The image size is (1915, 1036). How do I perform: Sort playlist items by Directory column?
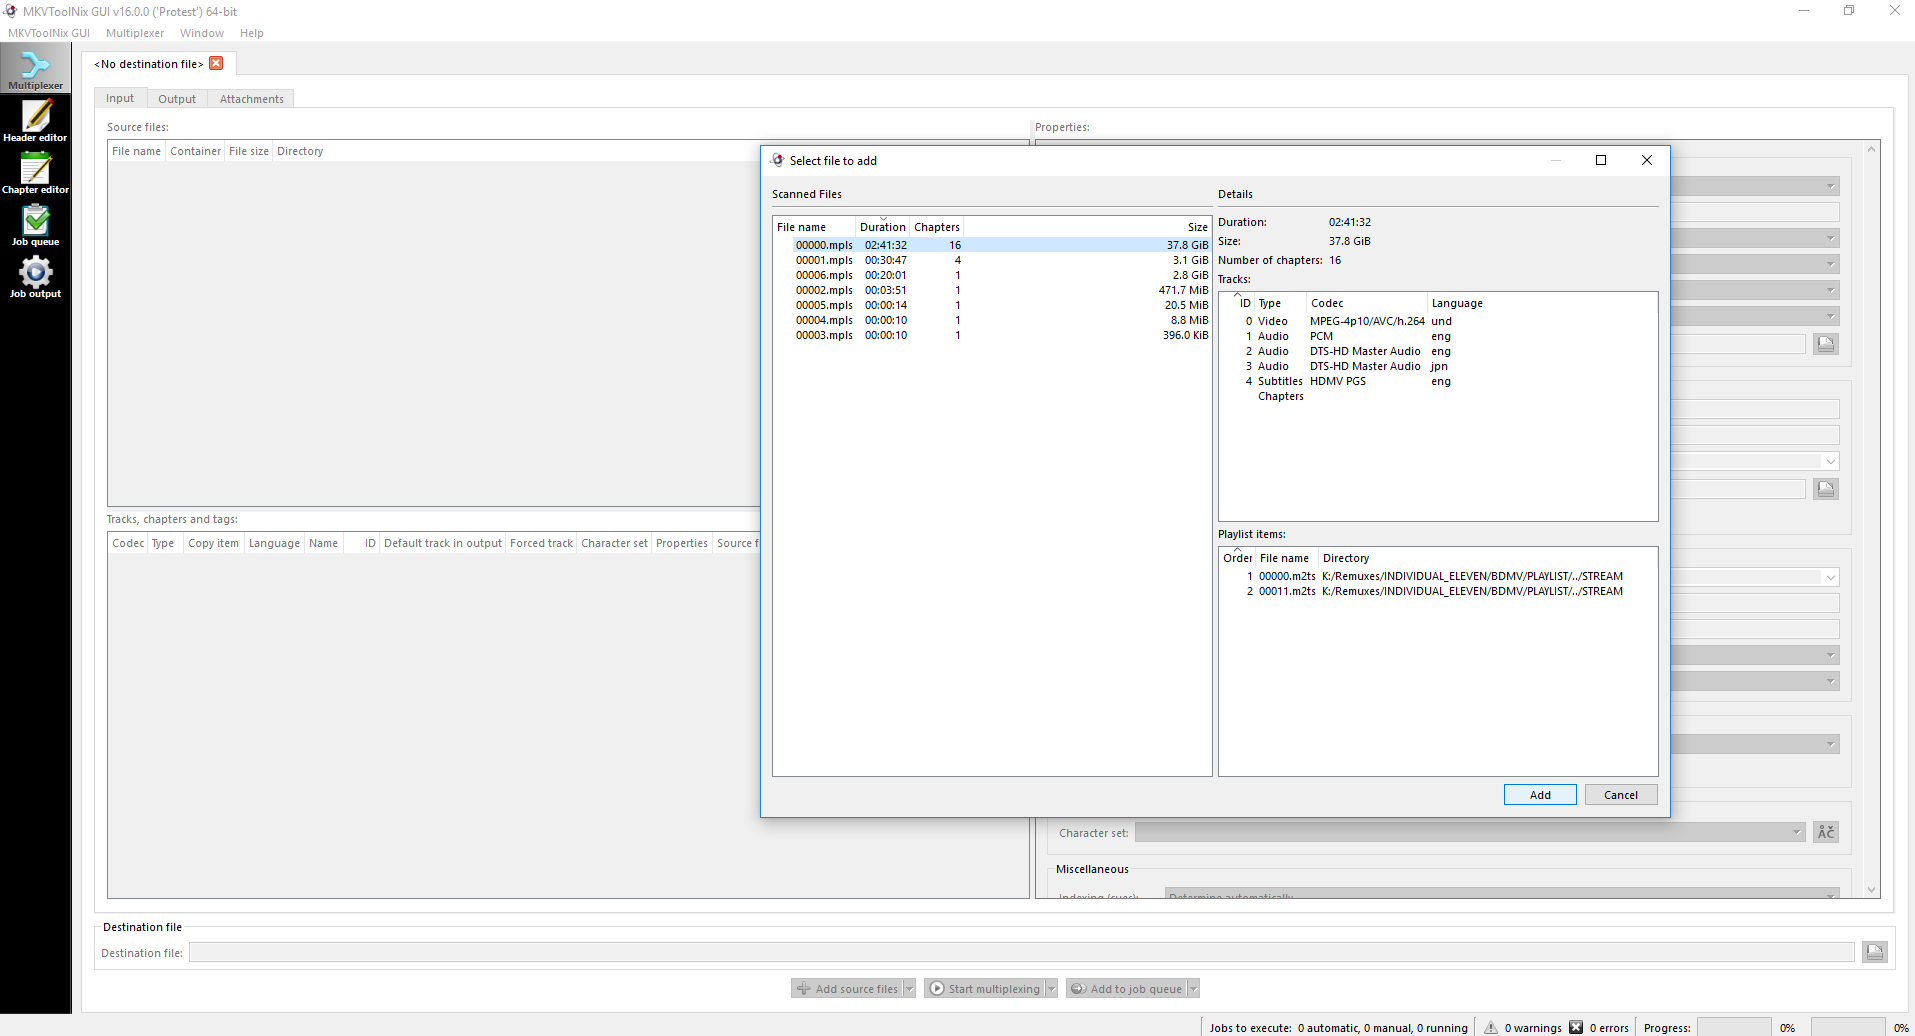click(1487, 558)
